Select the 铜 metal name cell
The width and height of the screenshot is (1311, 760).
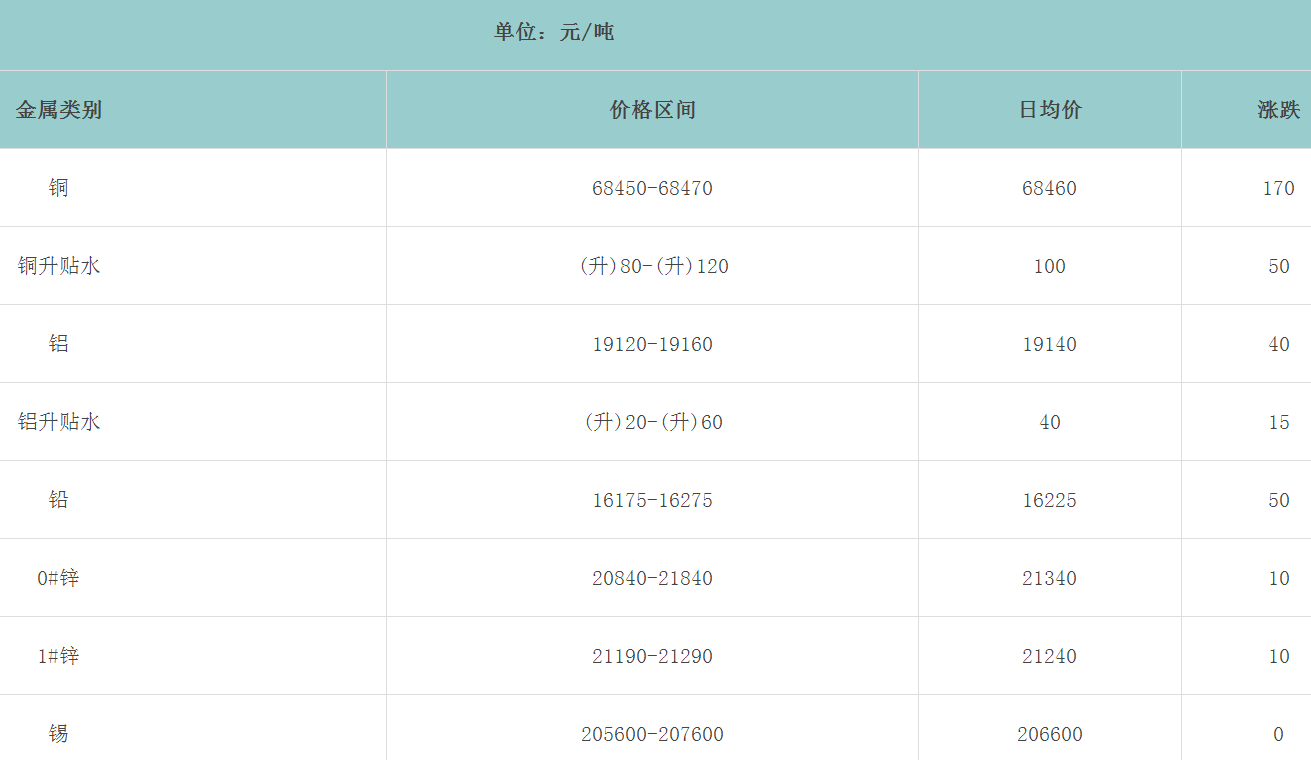tap(59, 188)
